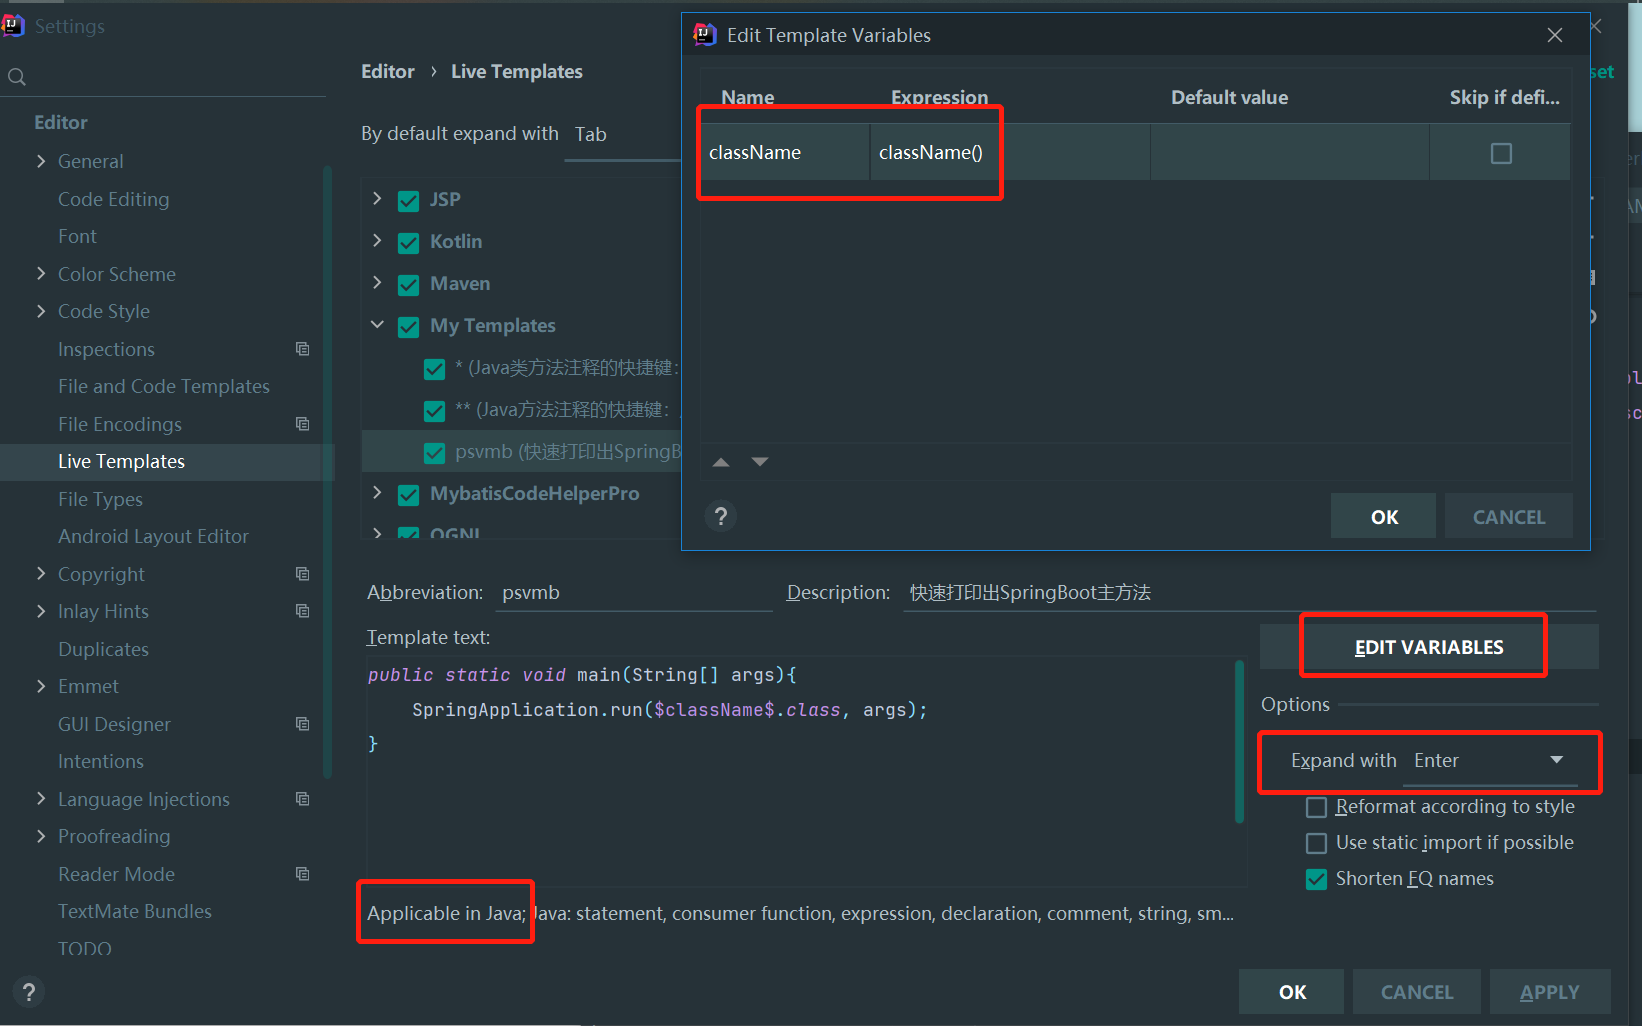Open File and Code Templates page
Screen dimensions: 1642x1026
coord(164,386)
